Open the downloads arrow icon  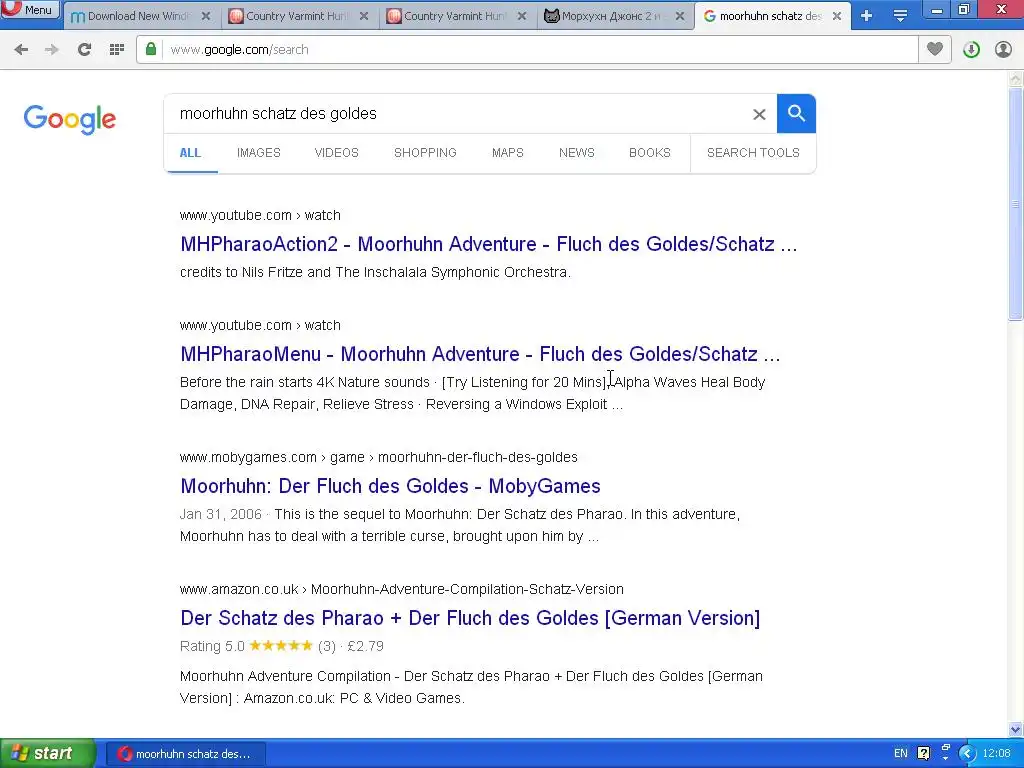[971, 50]
